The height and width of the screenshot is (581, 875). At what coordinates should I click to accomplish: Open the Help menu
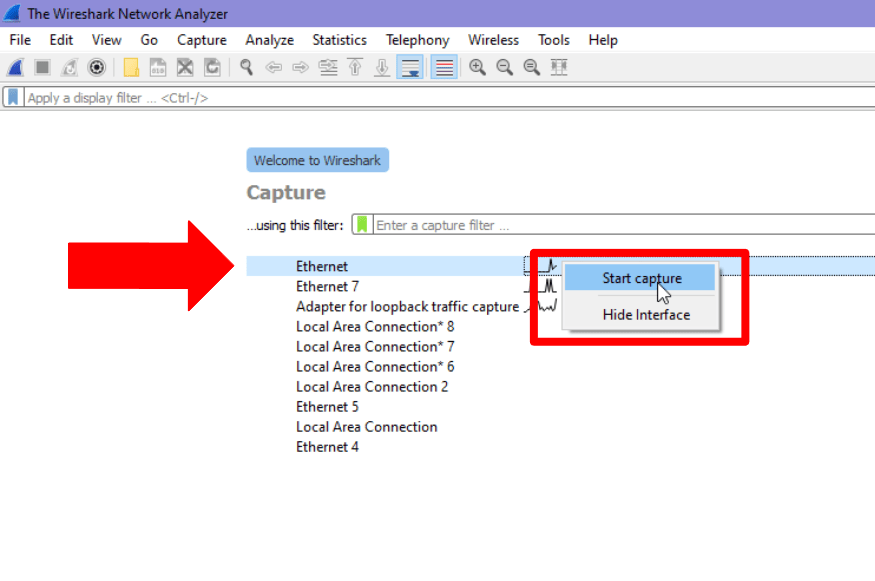(603, 40)
